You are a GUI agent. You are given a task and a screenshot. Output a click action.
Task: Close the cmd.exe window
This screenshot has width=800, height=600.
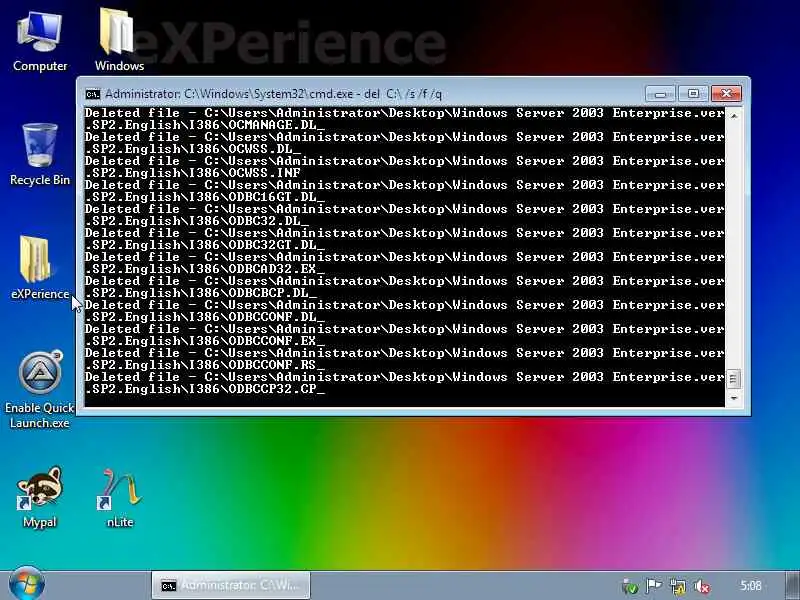726,94
